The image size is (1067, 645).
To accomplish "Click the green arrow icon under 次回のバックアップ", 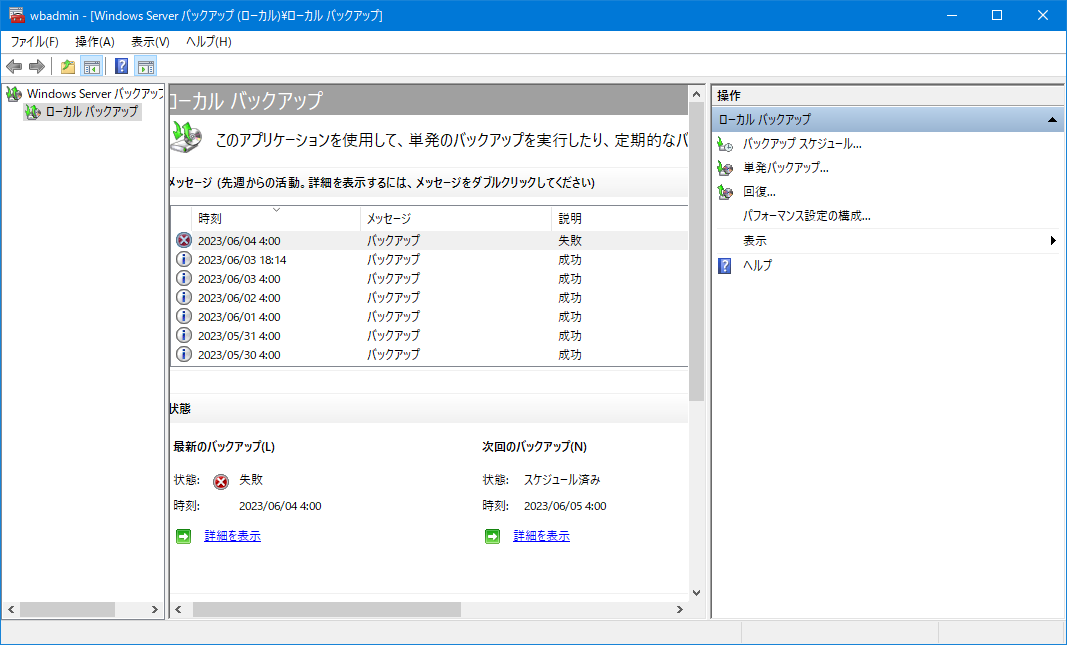I will [x=493, y=537].
